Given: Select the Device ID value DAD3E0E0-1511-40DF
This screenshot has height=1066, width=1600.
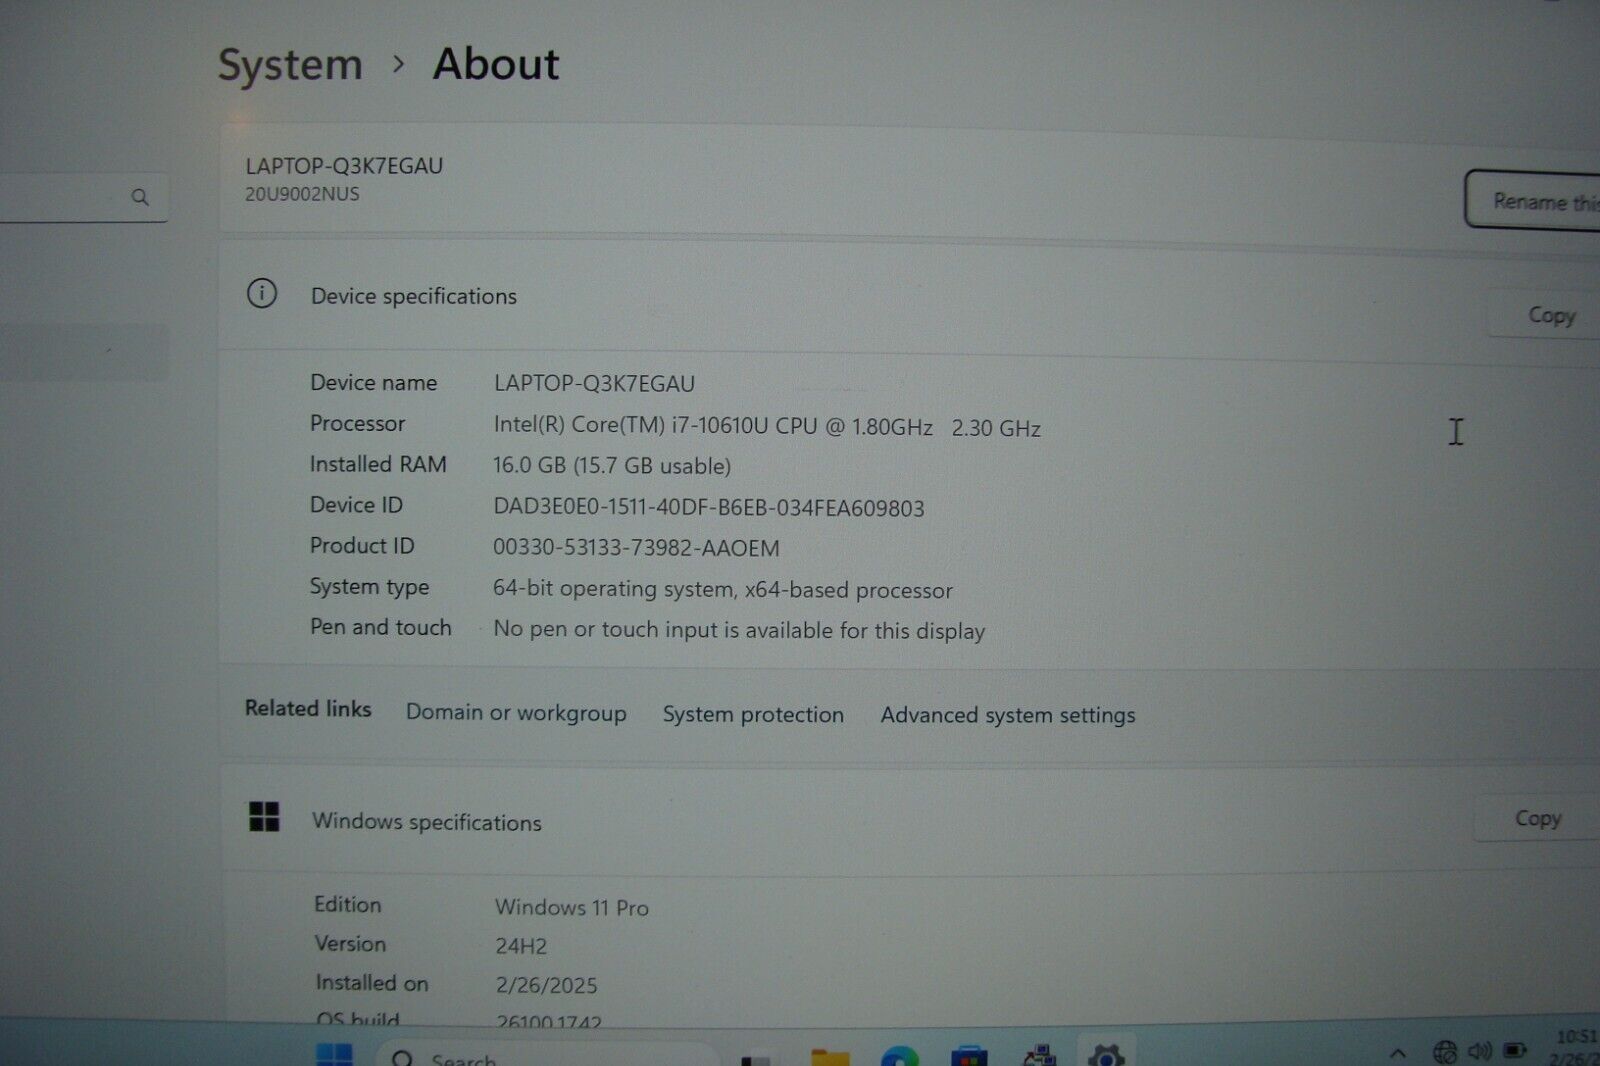Looking at the screenshot, I should tap(708, 507).
